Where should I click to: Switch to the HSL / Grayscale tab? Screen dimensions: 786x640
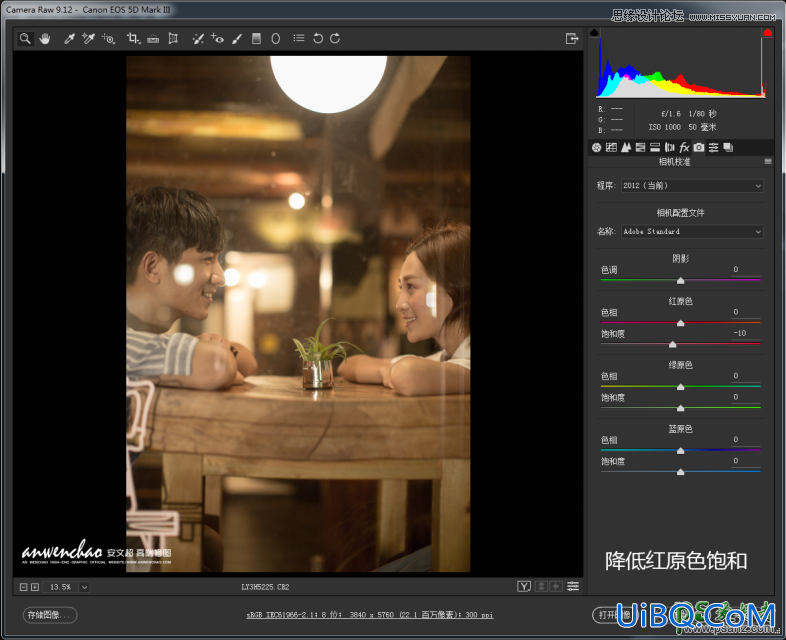(x=640, y=147)
